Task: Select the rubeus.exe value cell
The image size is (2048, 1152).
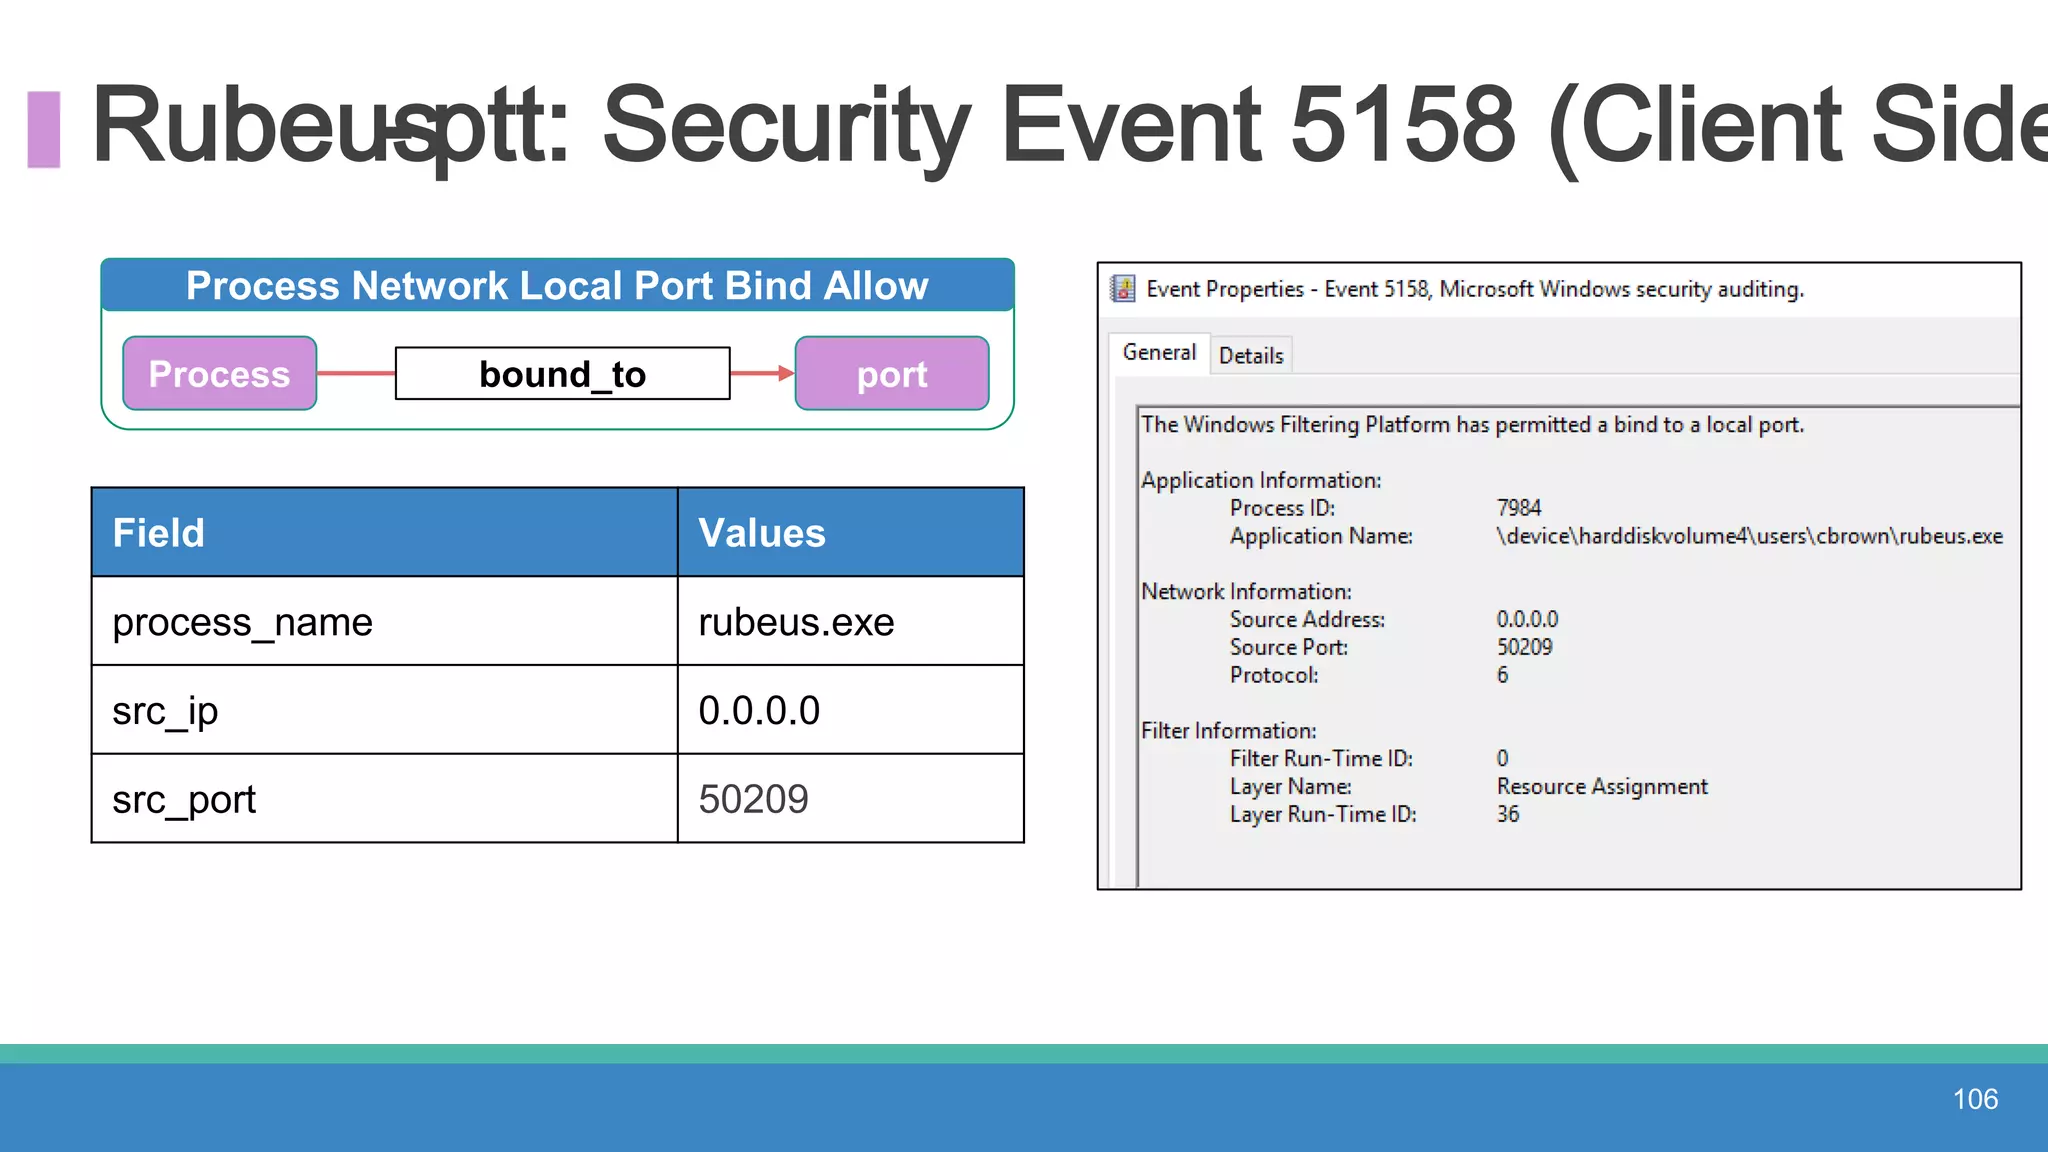Action: (x=851, y=621)
